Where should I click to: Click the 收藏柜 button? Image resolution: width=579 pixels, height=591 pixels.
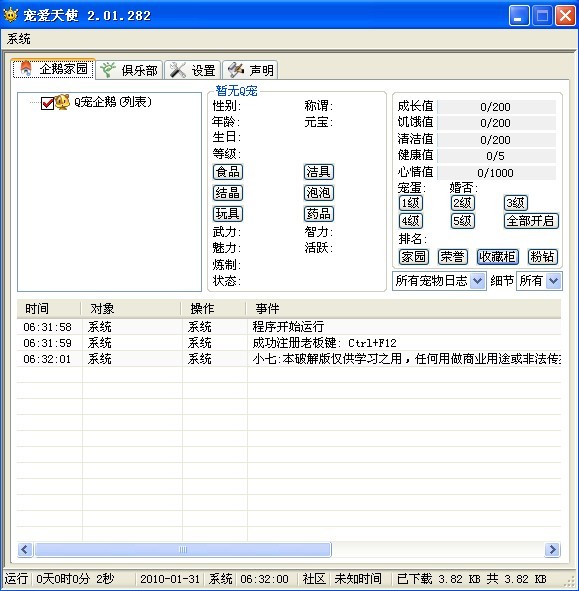[x=498, y=257]
